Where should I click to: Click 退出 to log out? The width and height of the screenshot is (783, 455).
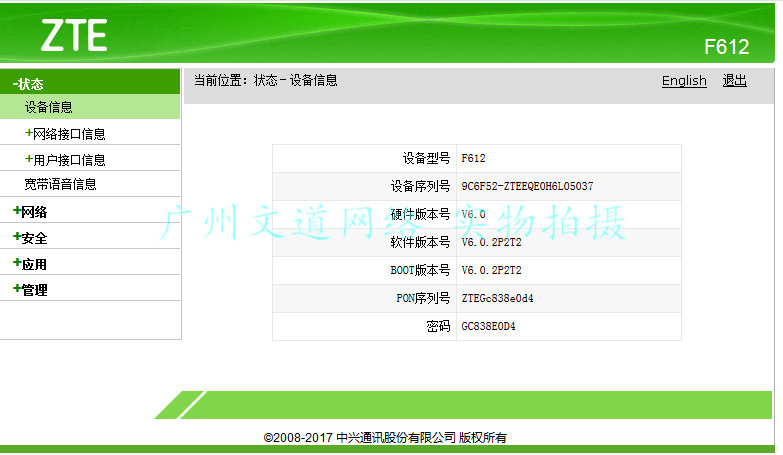click(735, 80)
